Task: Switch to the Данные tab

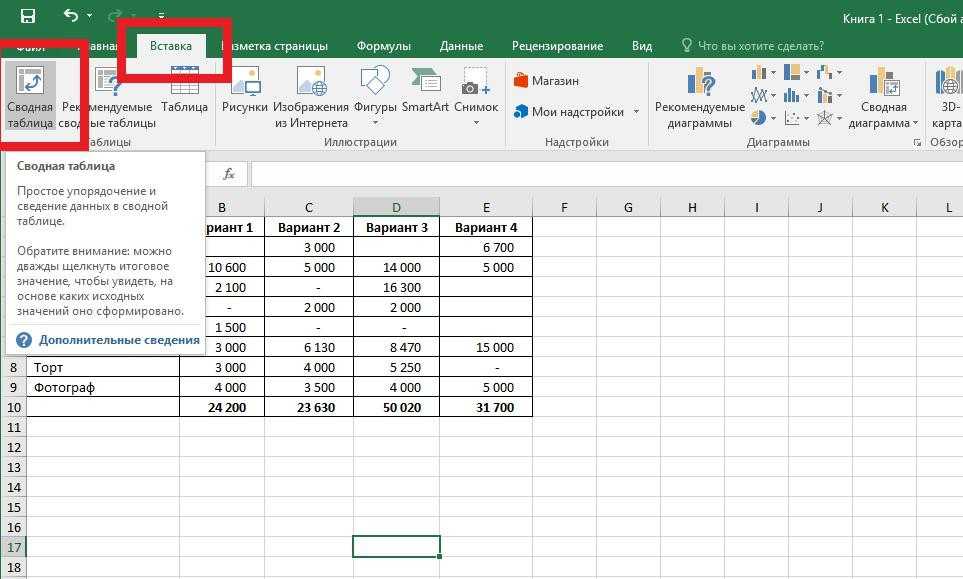Action: point(461,46)
